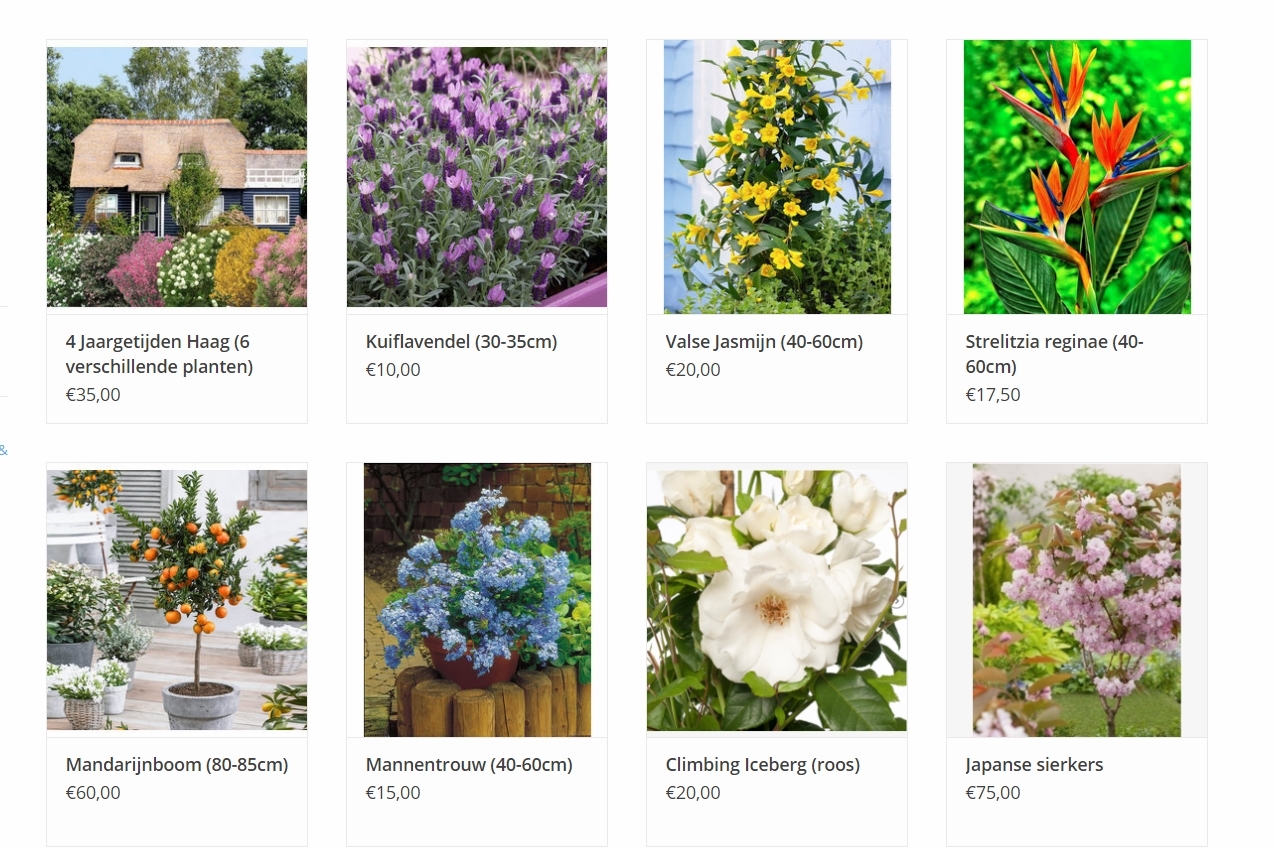1274x850 pixels.
Task: Open the Strelitzia reginae (40-60cm) title
Action: [x=1054, y=354]
